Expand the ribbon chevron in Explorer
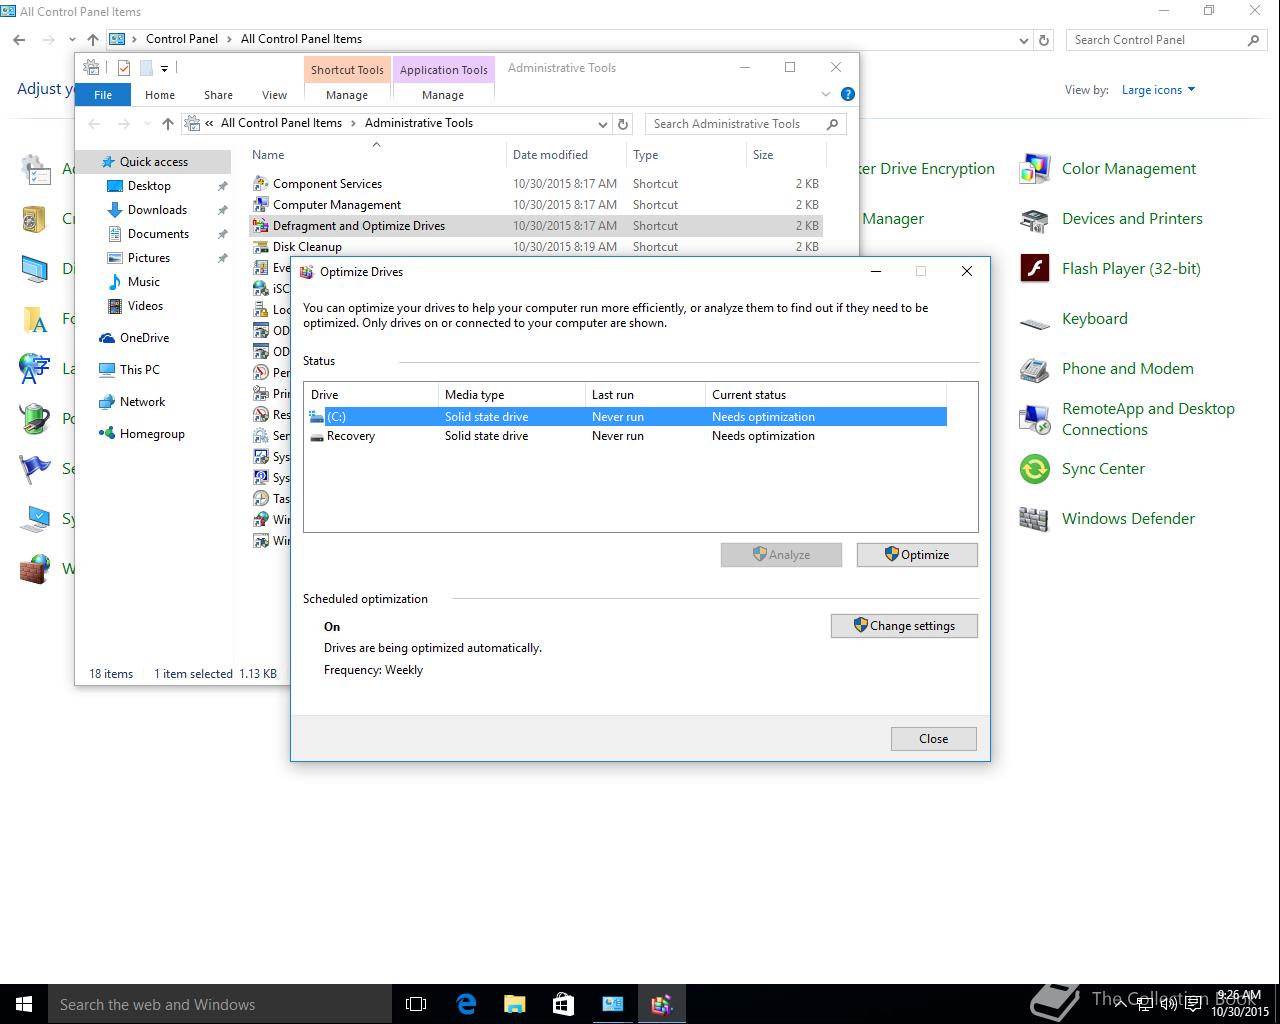 (826, 94)
